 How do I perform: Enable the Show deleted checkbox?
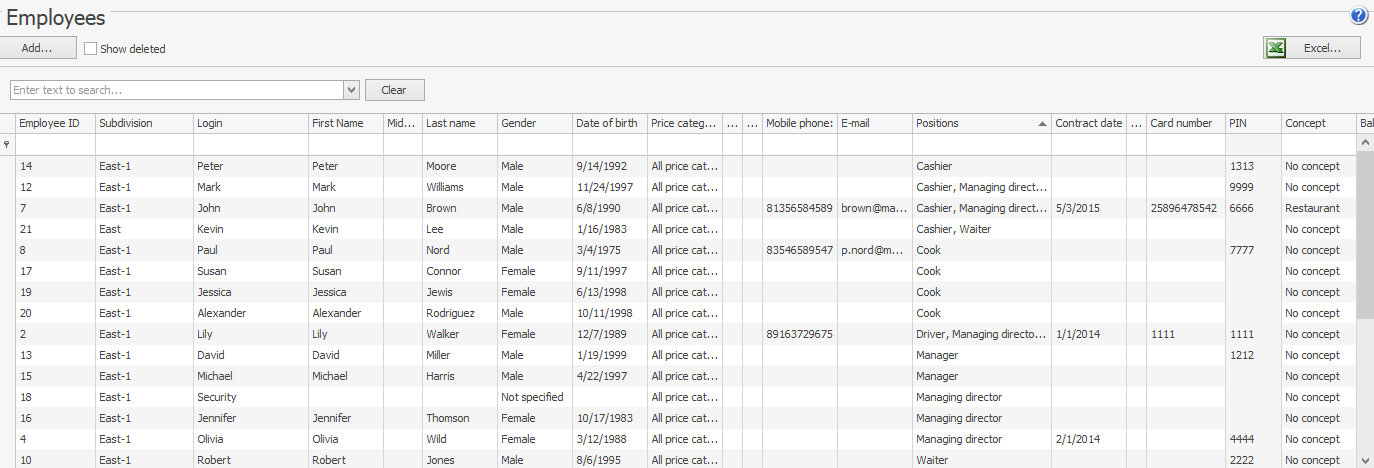pos(91,49)
